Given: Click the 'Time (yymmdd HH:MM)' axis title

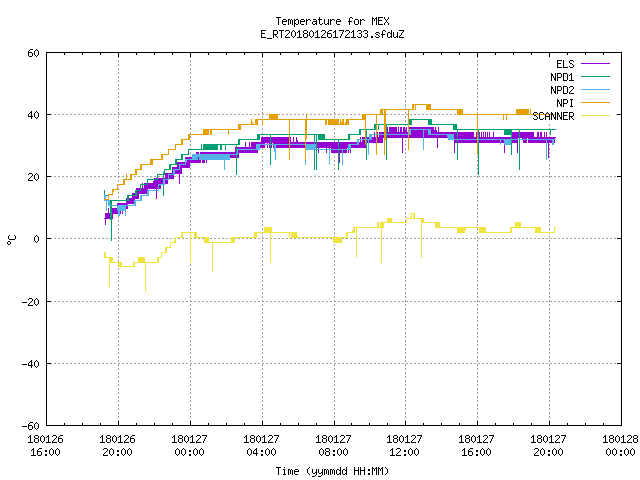Looking at the screenshot, I should point(332,471).
